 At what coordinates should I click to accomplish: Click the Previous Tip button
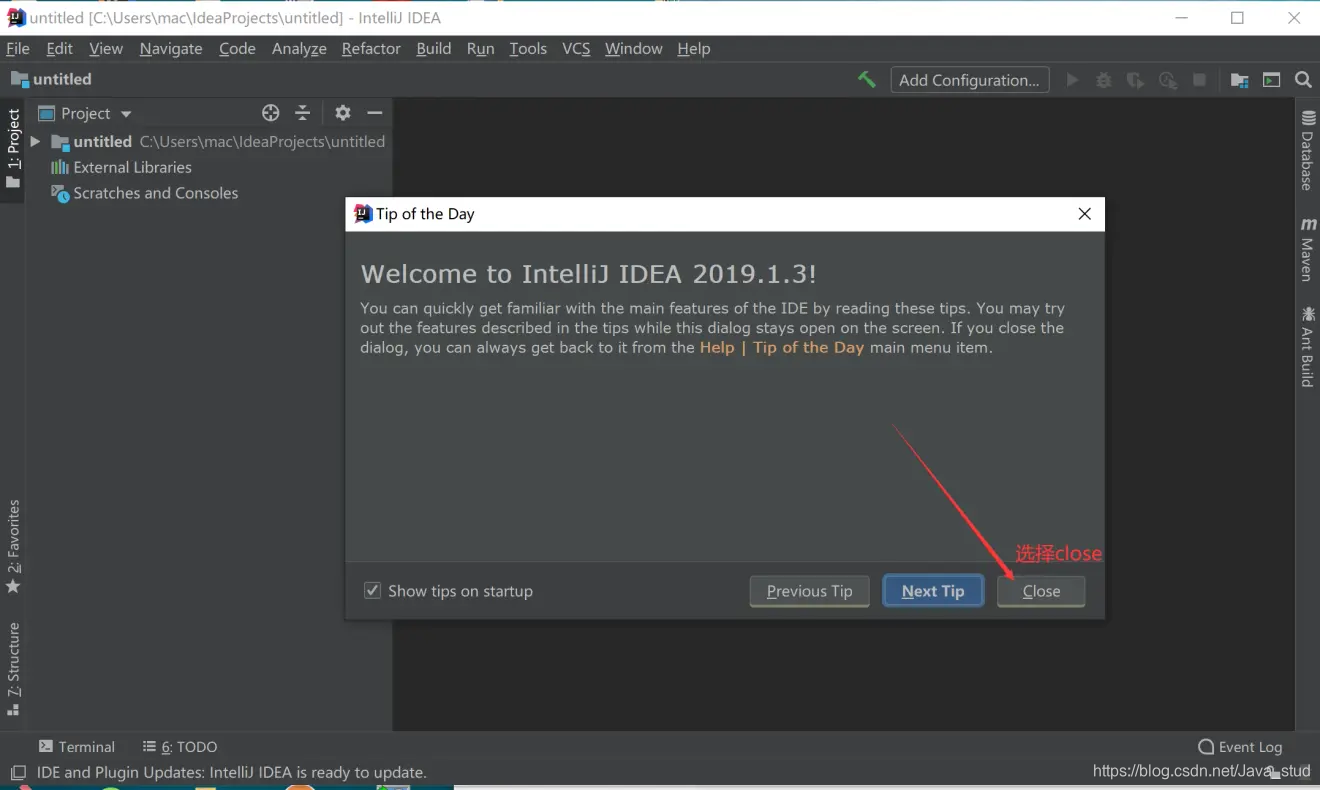(x=810, y=591)
